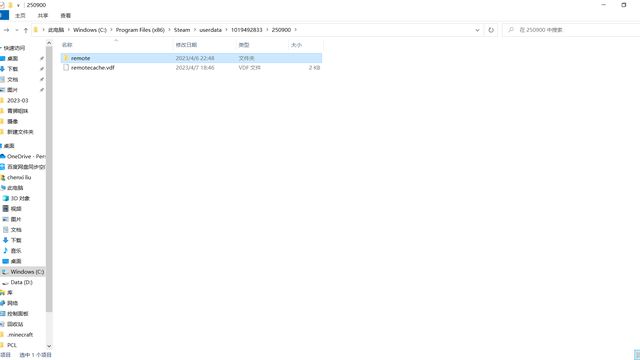Open PCL folder in sidebar

(12, 345)
